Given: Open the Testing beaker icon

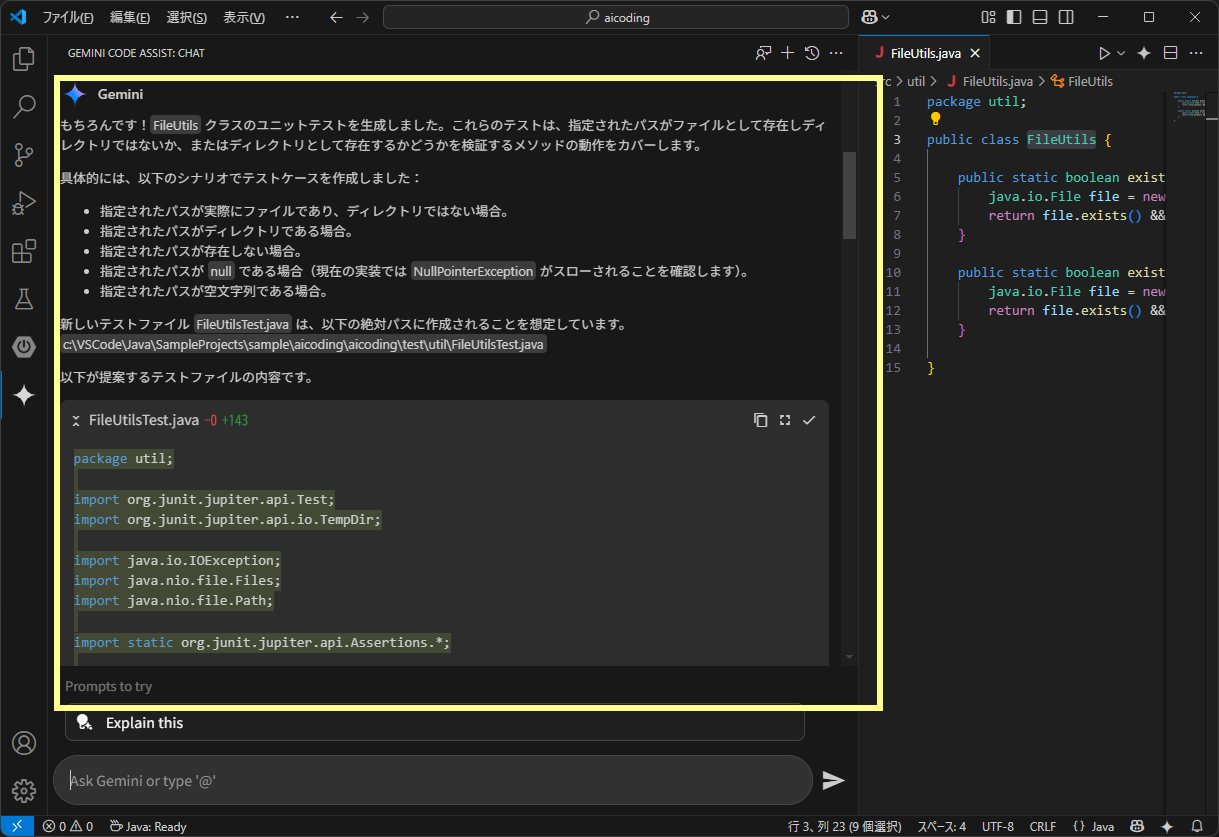Looking at the screenshot, I should (24, 299).
